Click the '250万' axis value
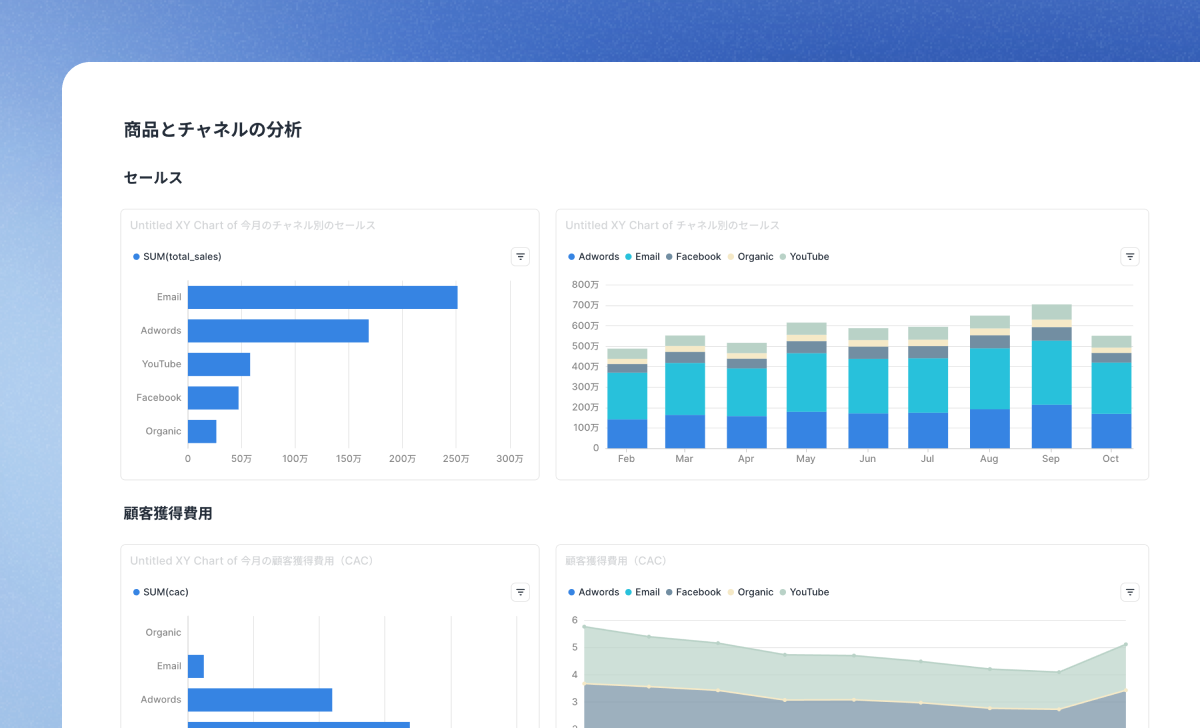Screen dimensions: 1200x728 (x=456, y=459)
